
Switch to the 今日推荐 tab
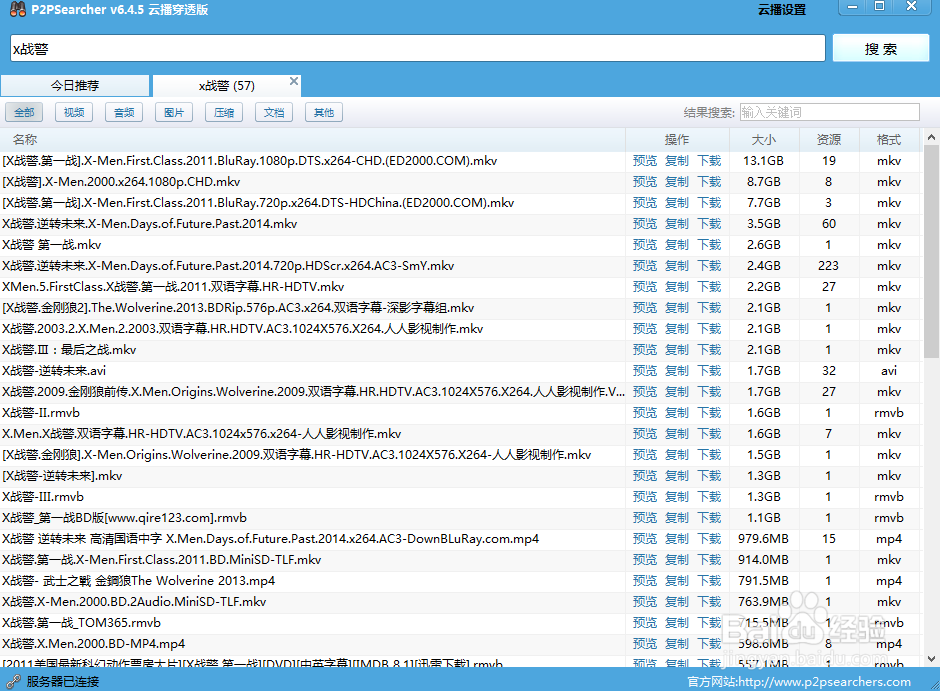coord(75,86)
